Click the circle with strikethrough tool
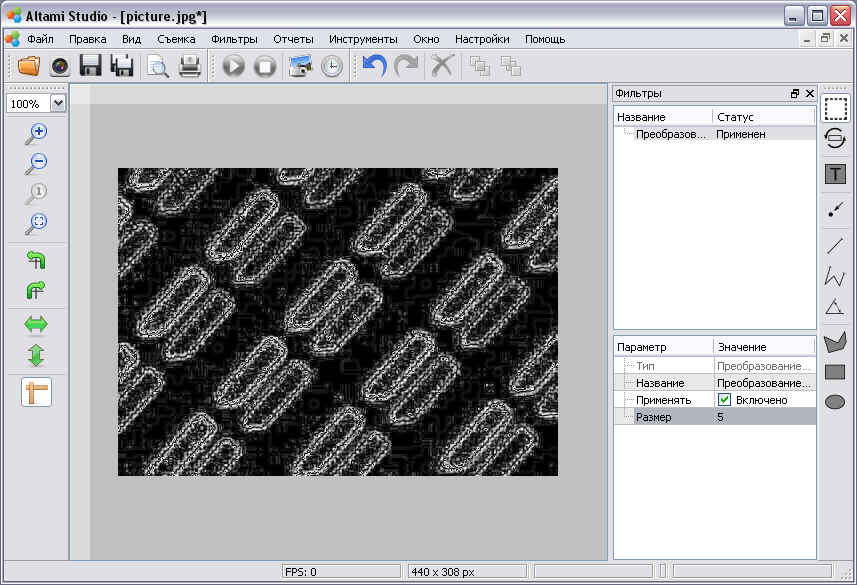This screenshot has height=585, width=857. click(x=835, y=138)
